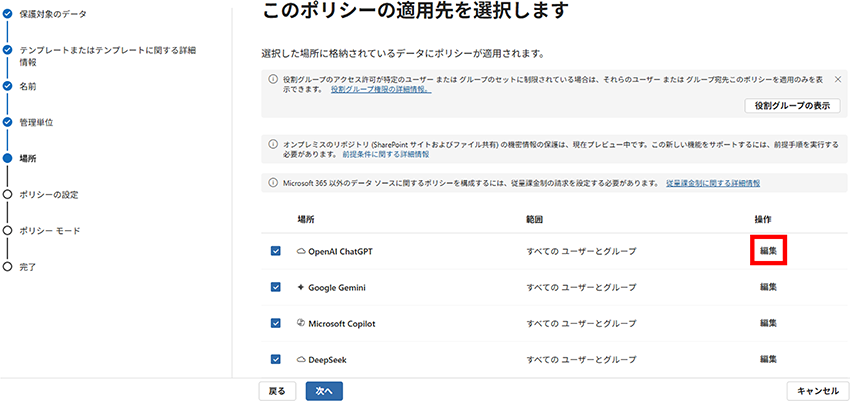
Task: Toggle the DeepSeek location checkbox
Action: [x=276, y=359]
